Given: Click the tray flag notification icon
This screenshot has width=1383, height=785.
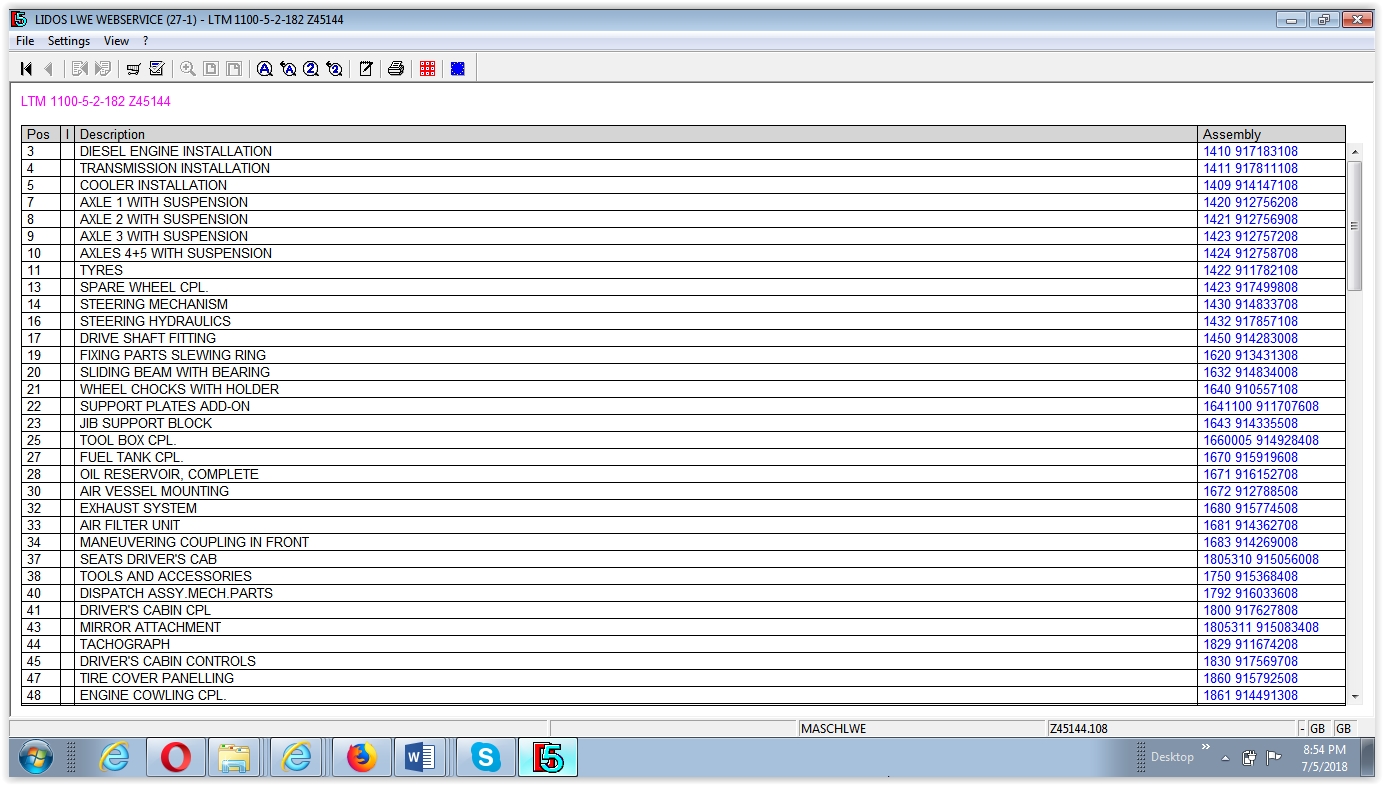Looking at the screenshot, I should point(1273,758).
